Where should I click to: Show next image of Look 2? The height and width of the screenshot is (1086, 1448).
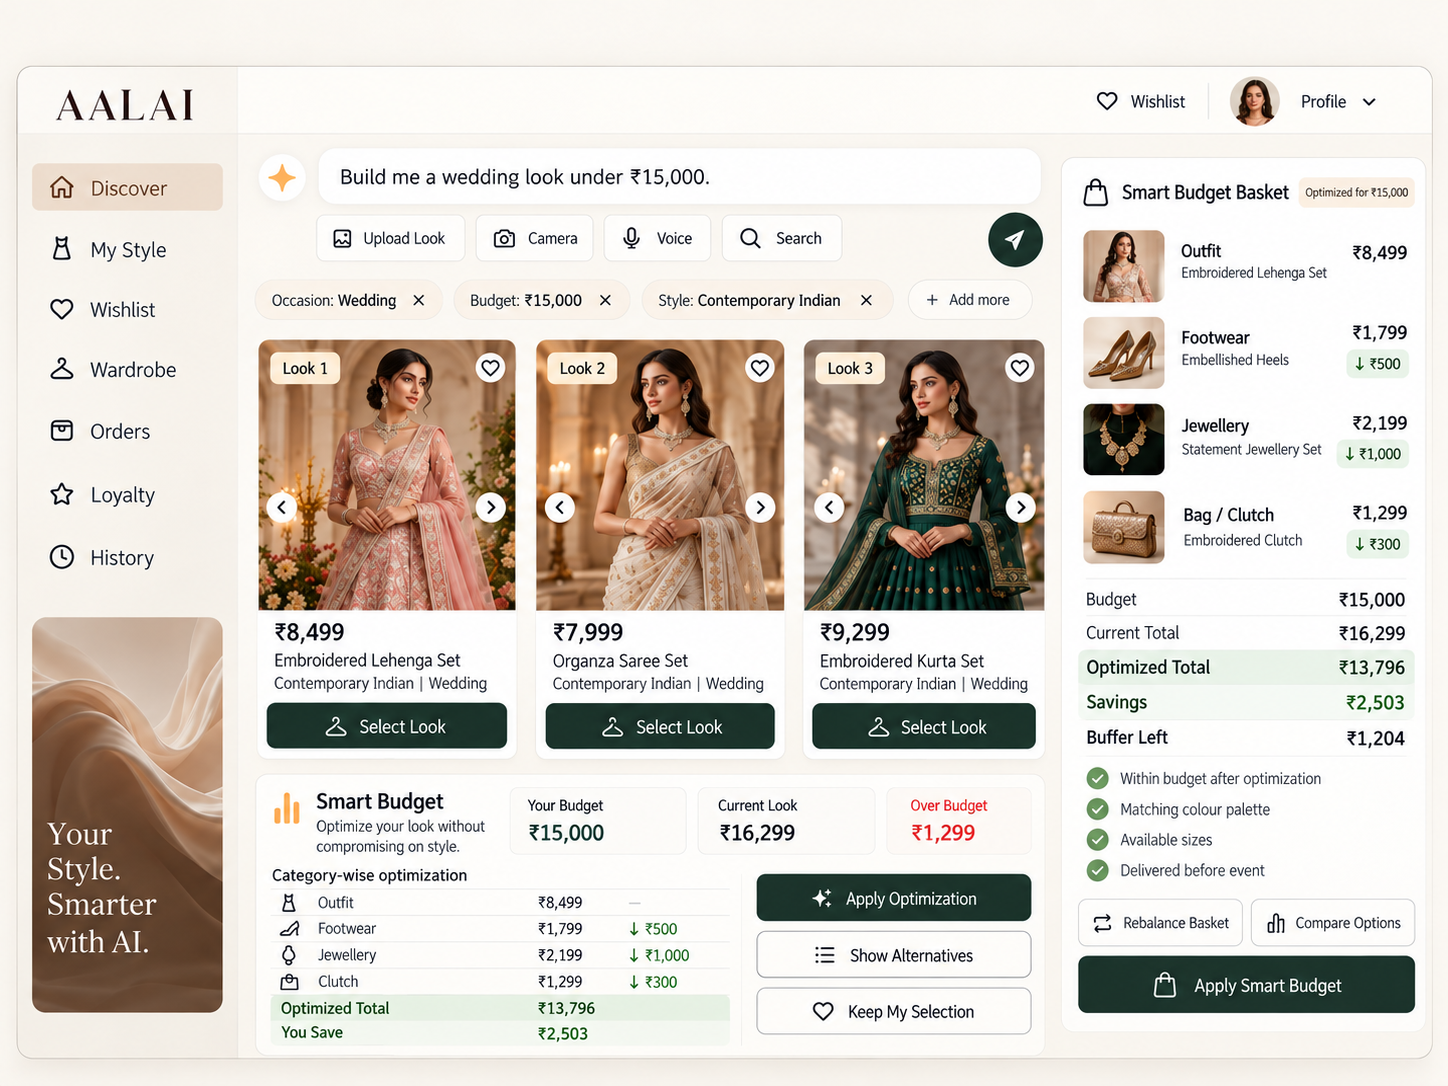(x=760, y=507)
